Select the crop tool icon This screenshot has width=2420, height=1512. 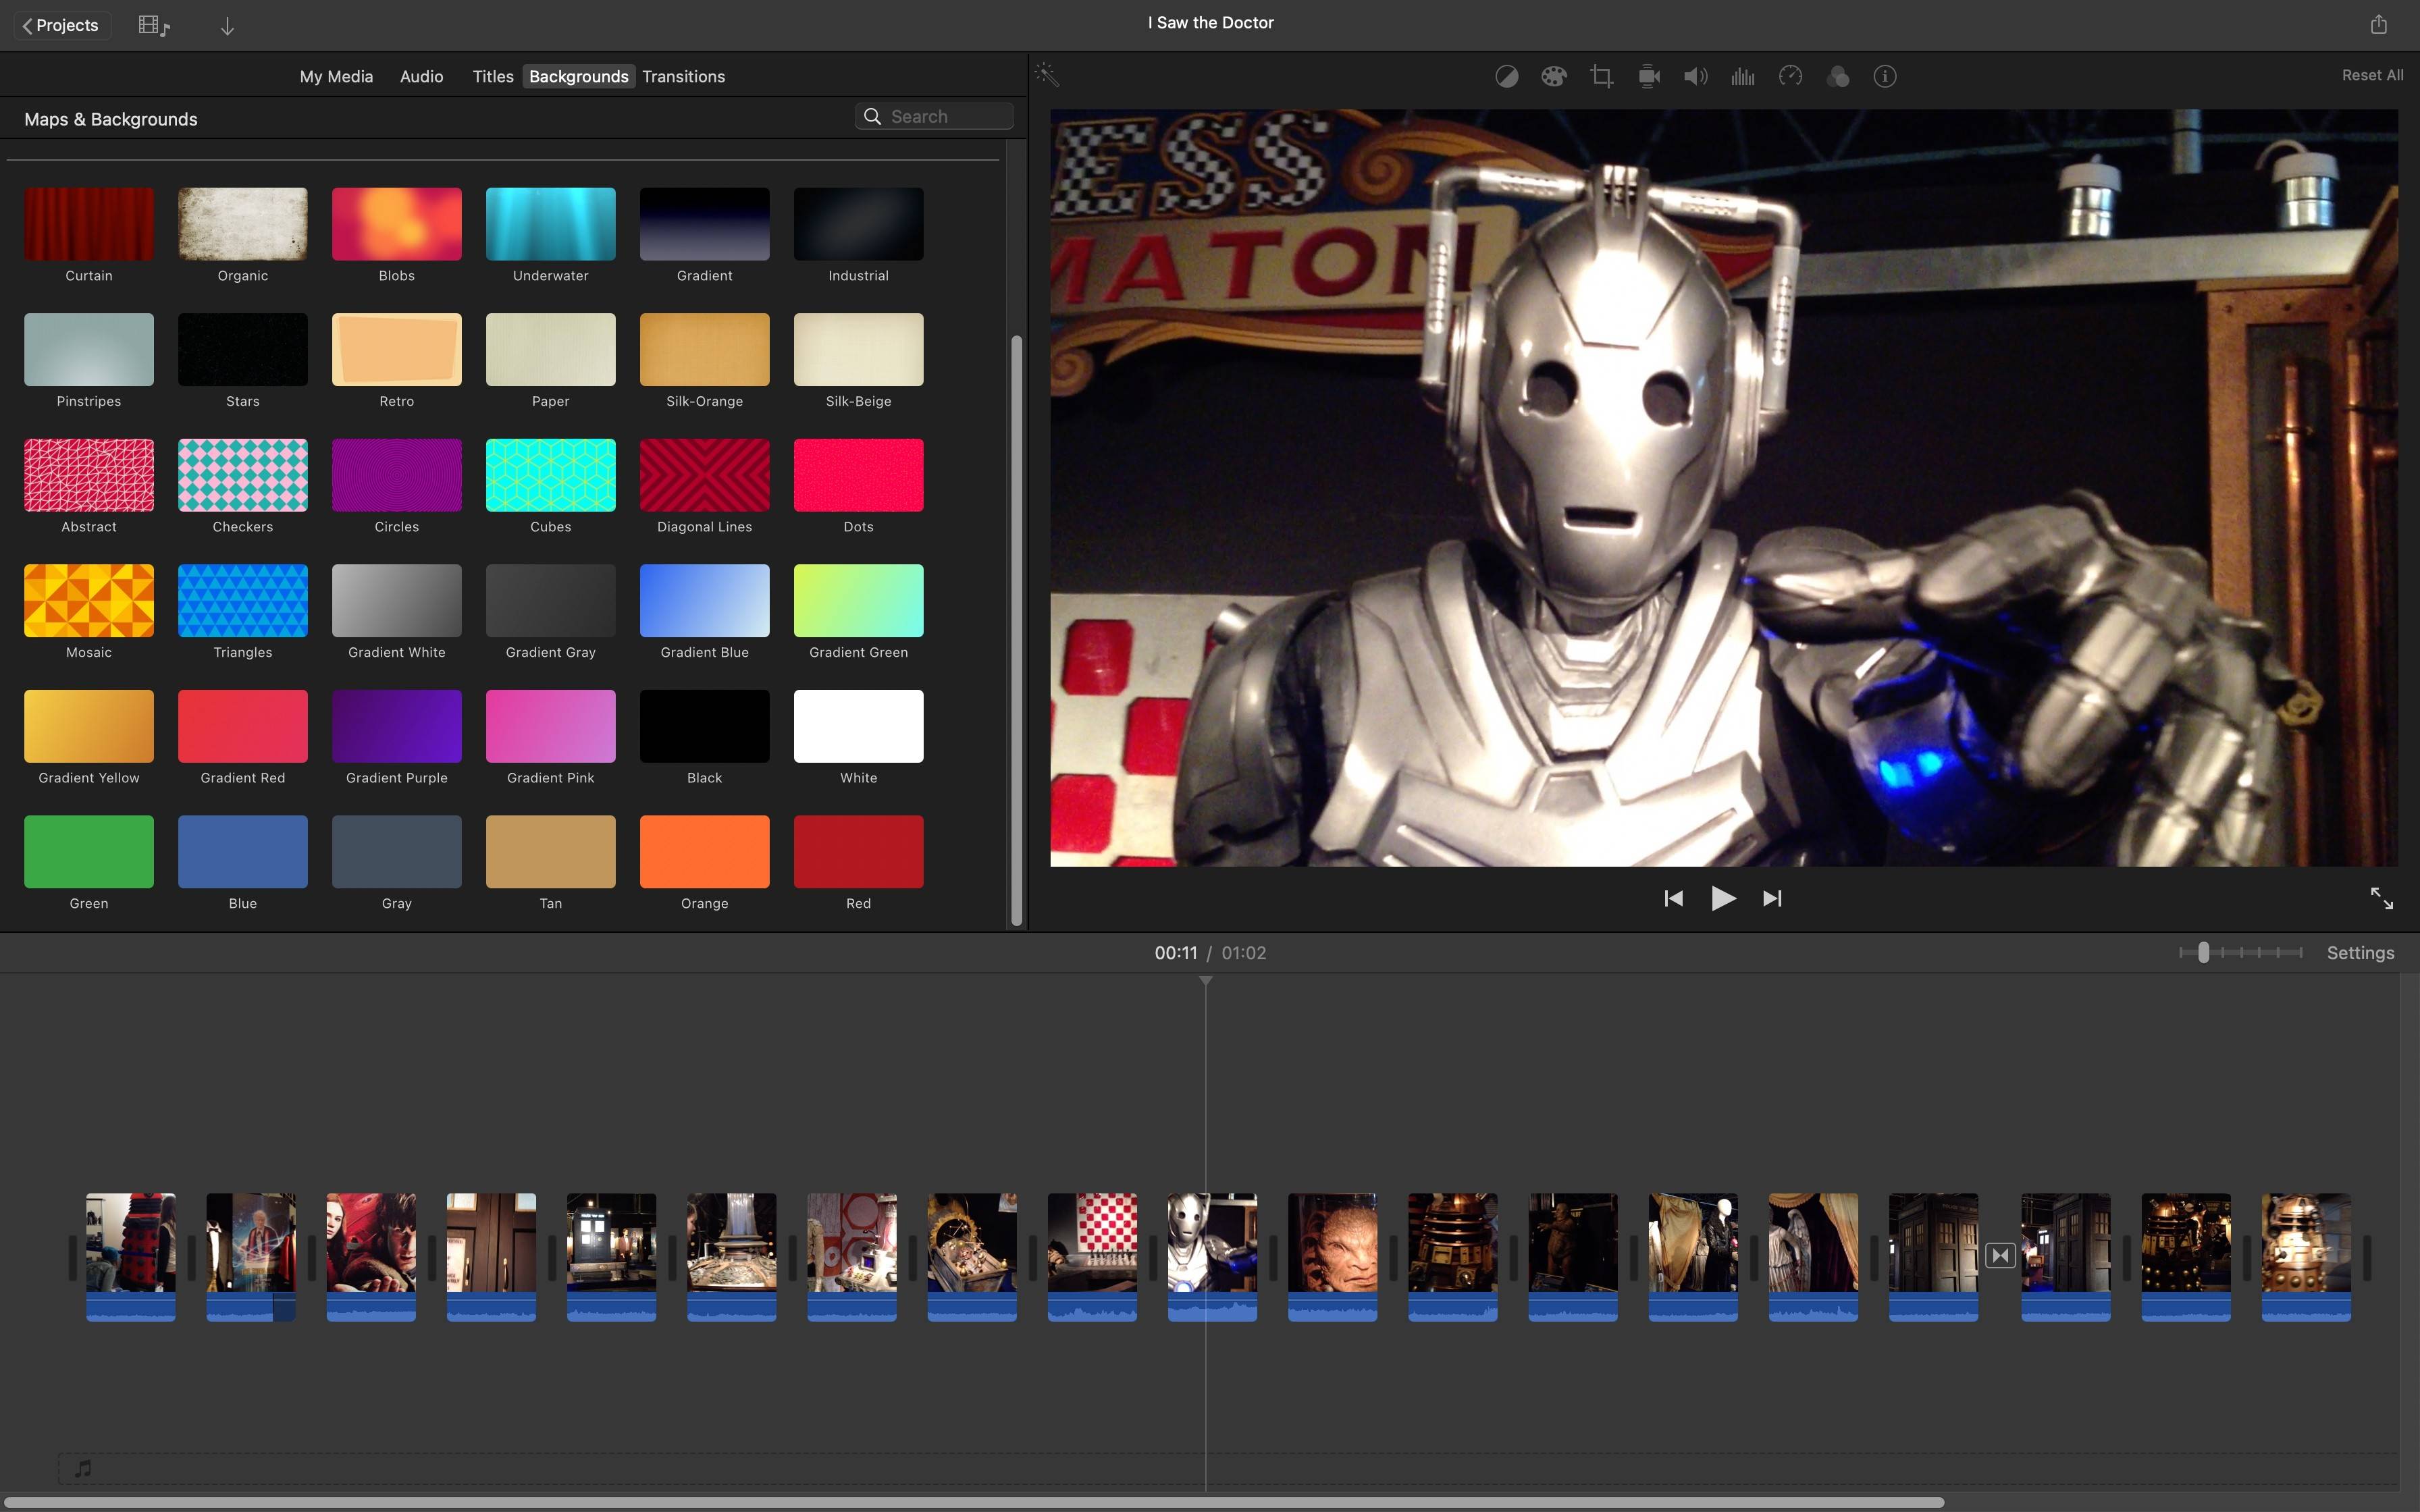[x=1600, y=75]
